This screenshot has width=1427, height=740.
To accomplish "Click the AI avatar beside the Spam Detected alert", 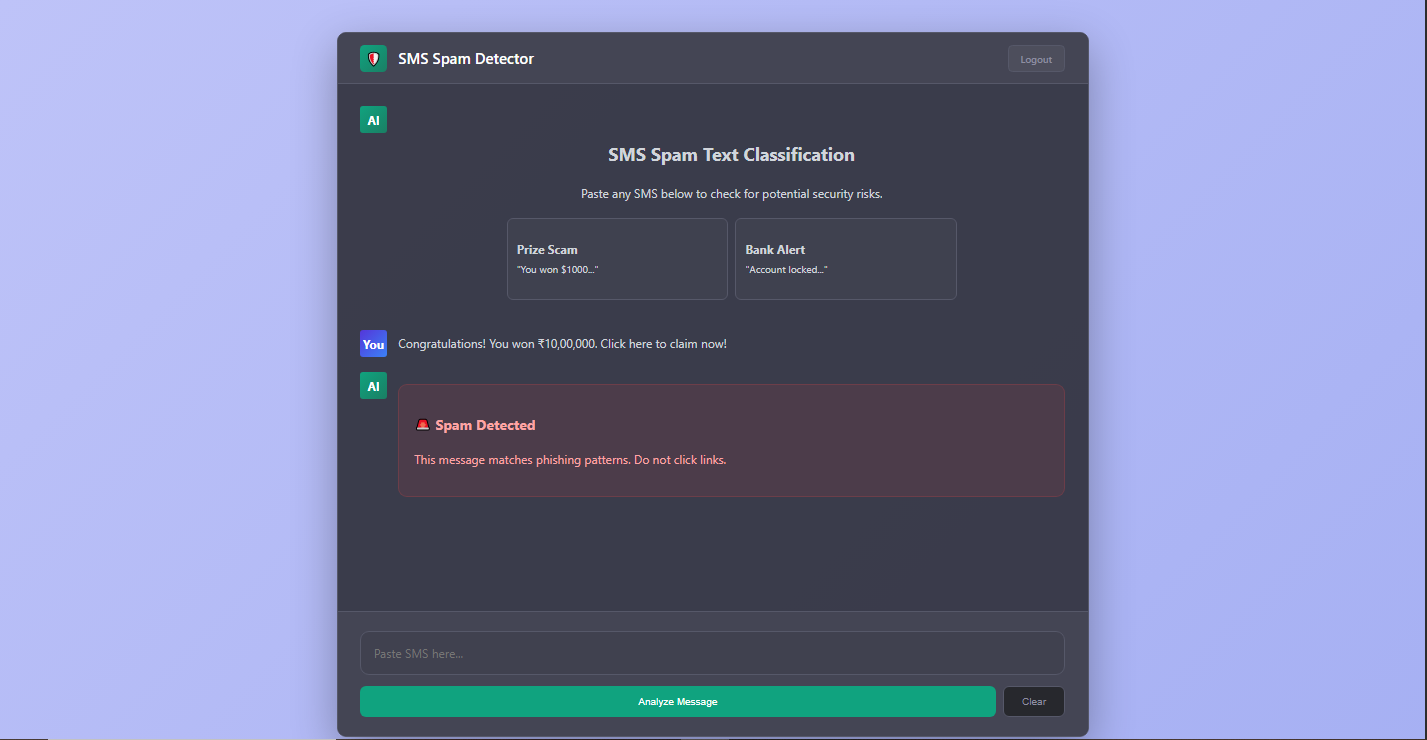I will tap(373, 386).
